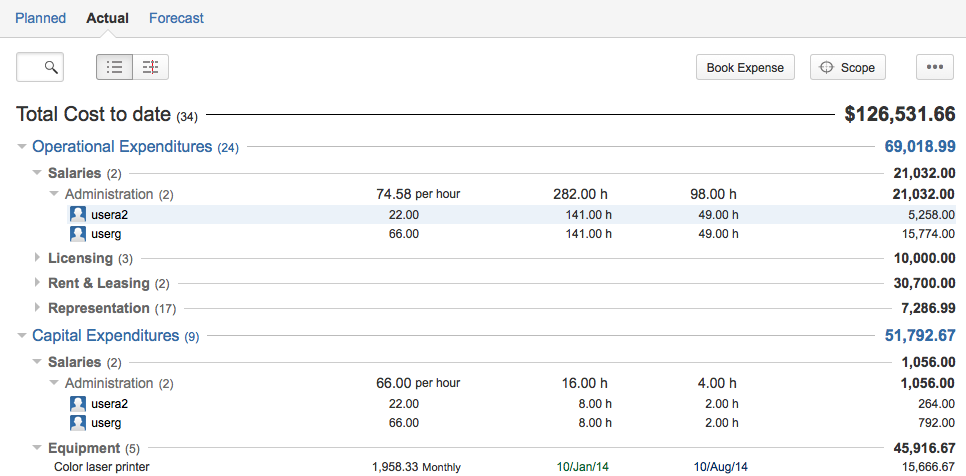Expand the Rent & Leasing category
Image resolution: width=966 pixels, height=476 pixels.
point(38,284)
